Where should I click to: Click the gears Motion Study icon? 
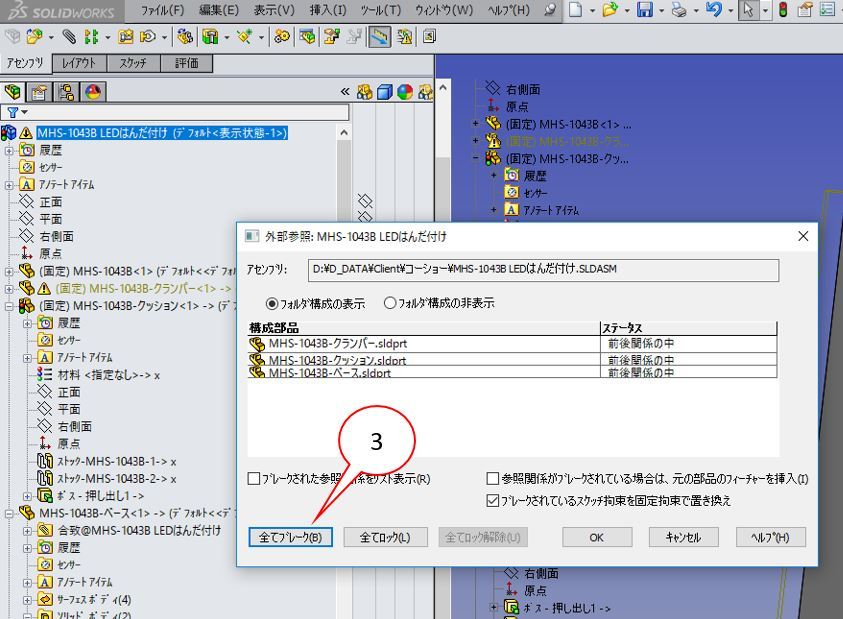(282, 37)
